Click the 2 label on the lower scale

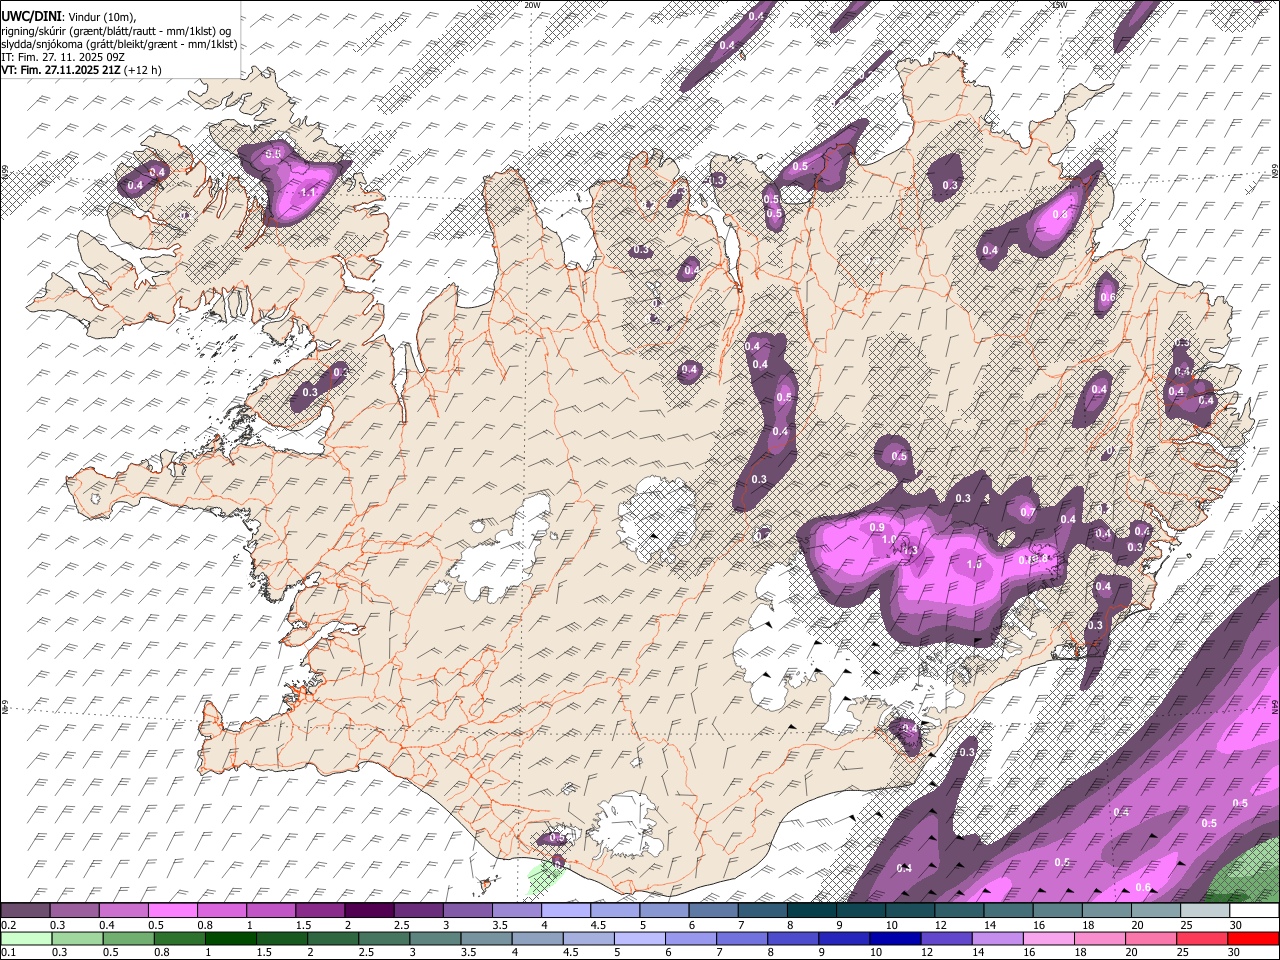(x=311, y=952)
